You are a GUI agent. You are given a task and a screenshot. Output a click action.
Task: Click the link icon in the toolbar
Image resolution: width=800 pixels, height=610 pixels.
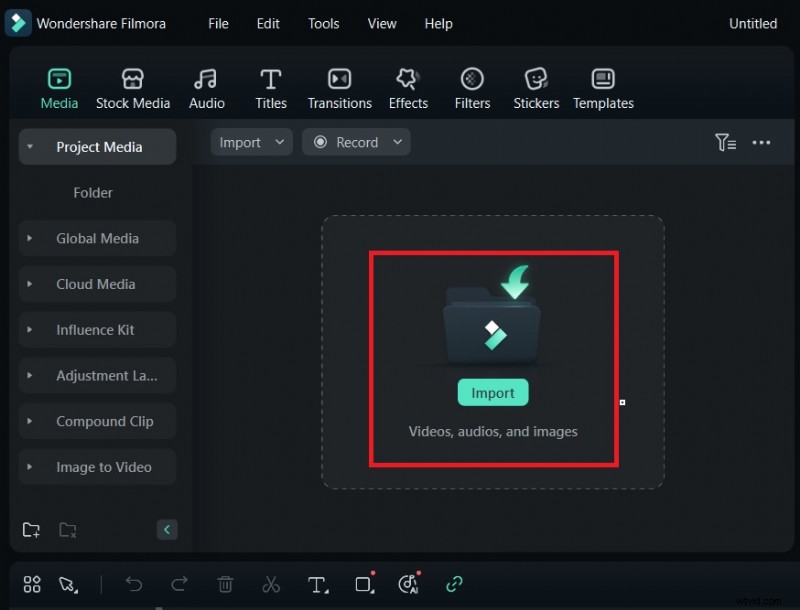coord(455,585)
